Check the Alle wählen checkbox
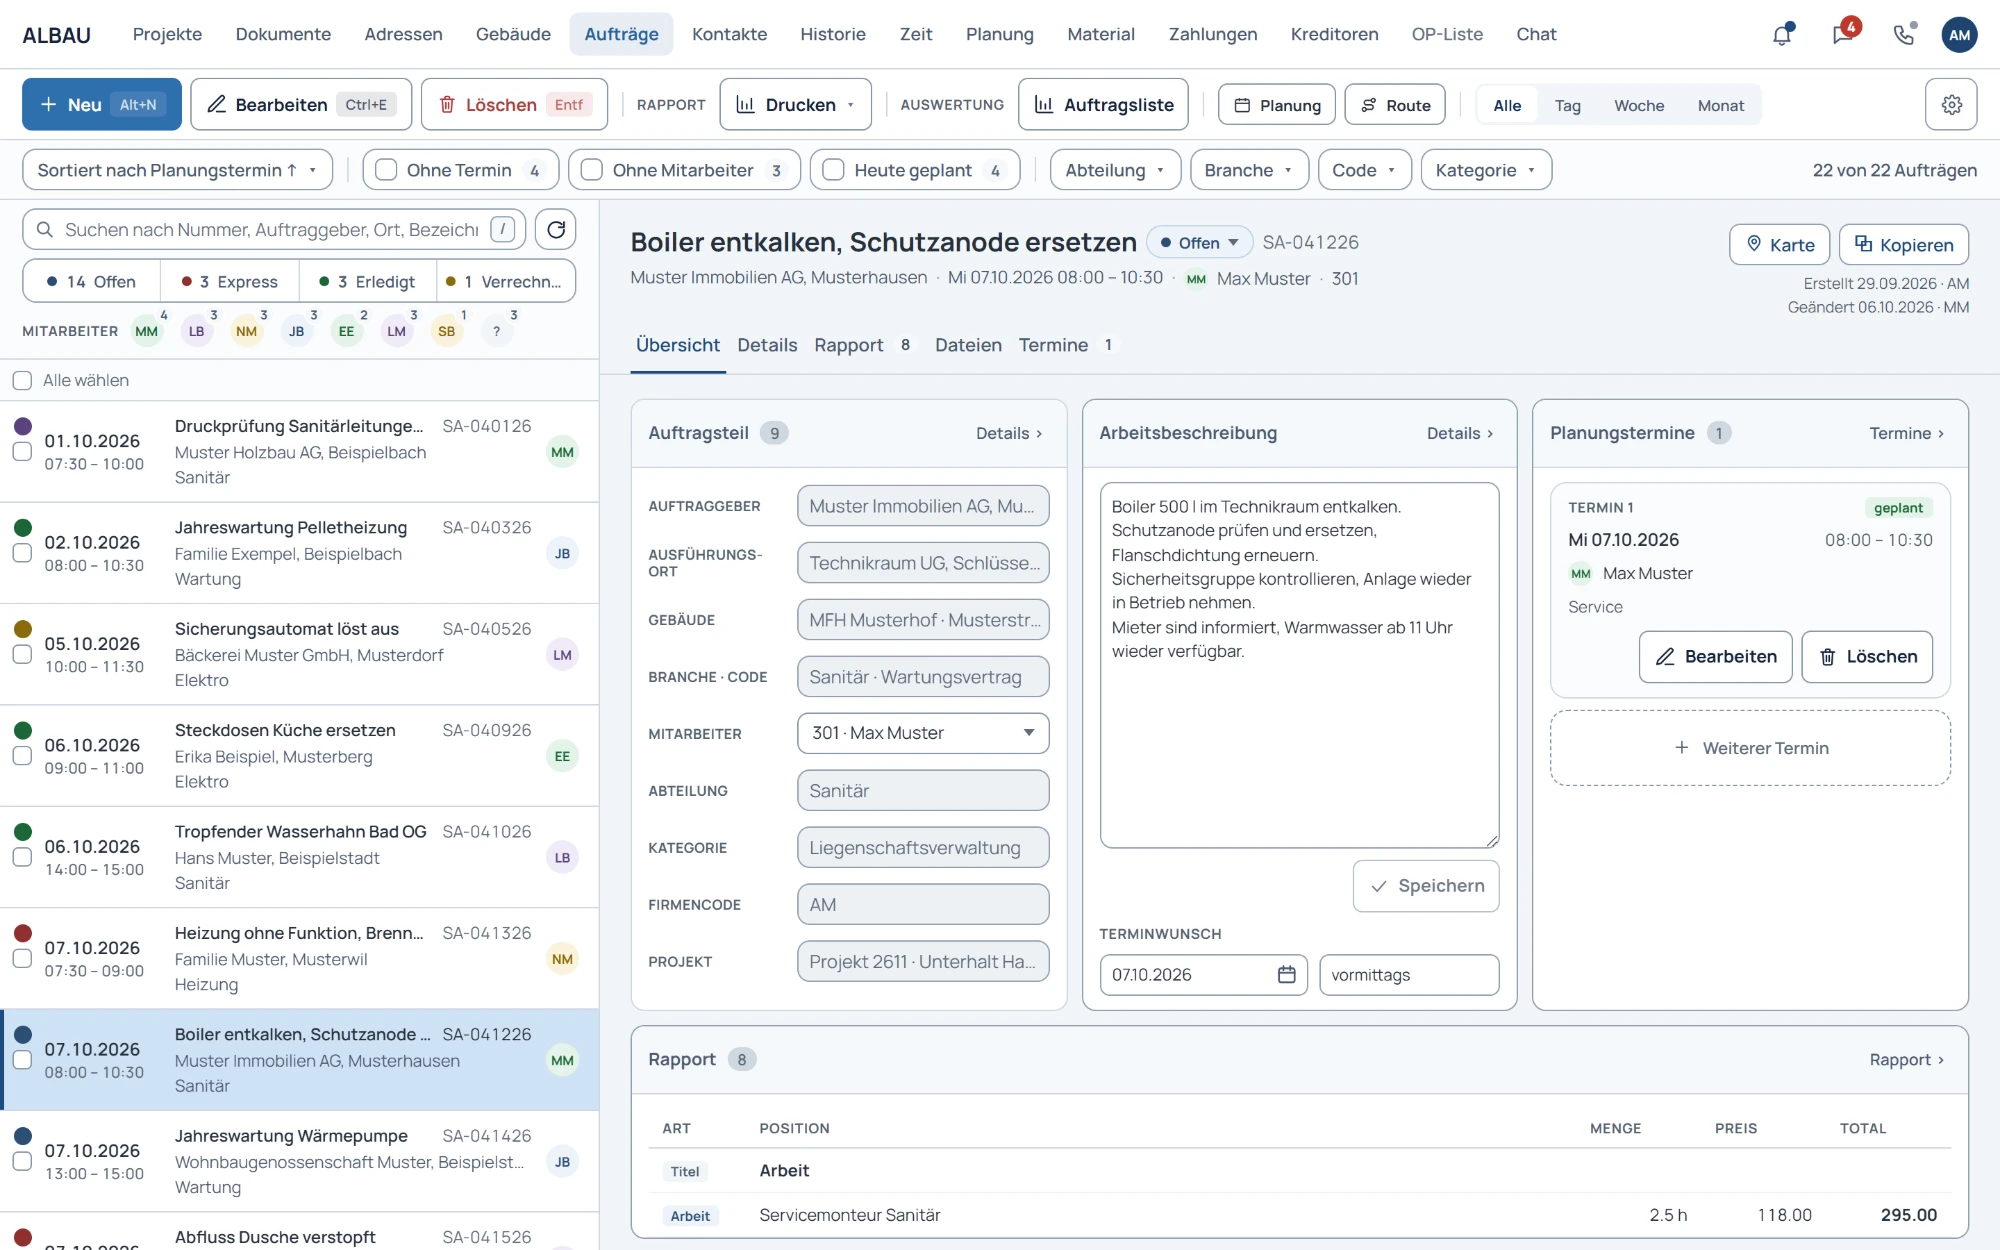The width and height of the screenshot is (2000, 1250). click(x=22, y=381)
